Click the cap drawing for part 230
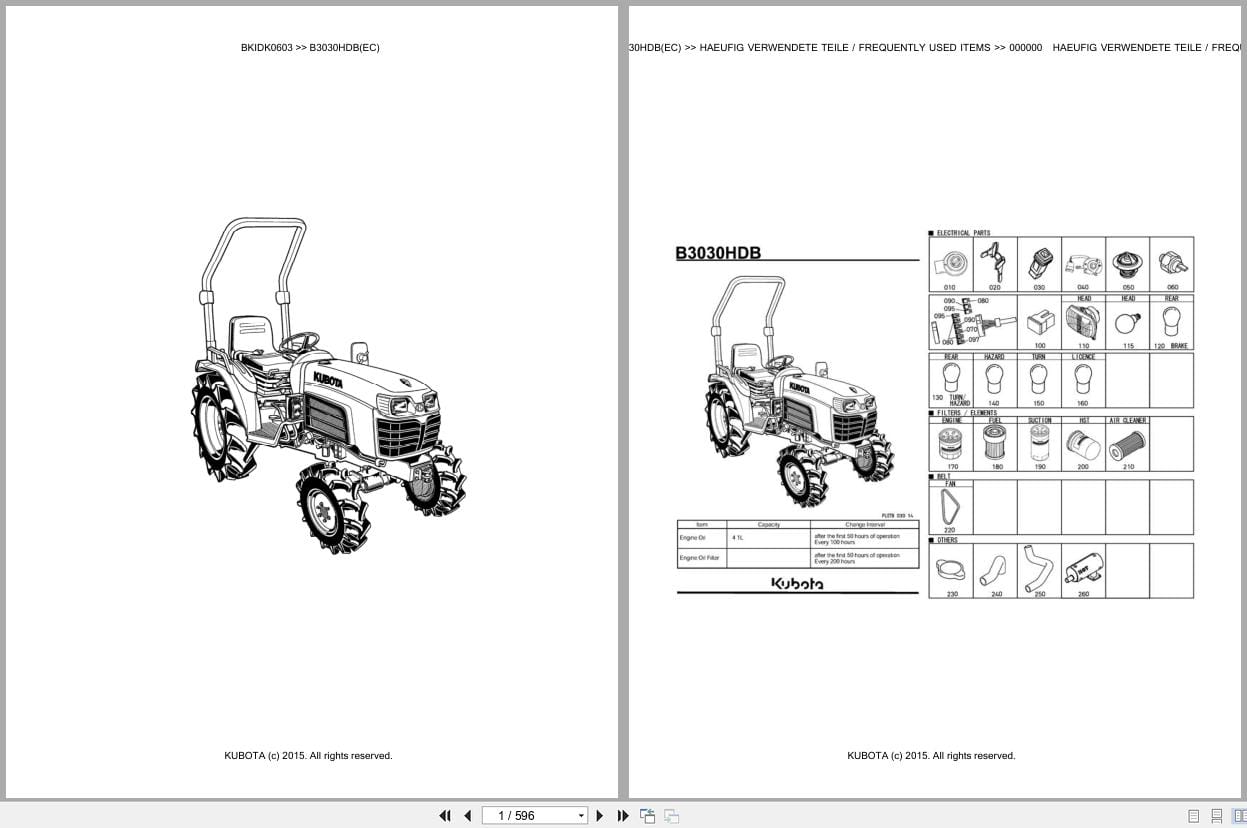This screenshot has height=828, width=1247. pos(951,571)
